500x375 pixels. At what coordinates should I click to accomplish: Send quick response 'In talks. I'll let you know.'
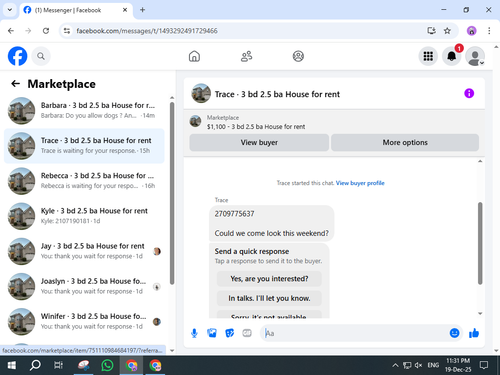pos(269,298)
